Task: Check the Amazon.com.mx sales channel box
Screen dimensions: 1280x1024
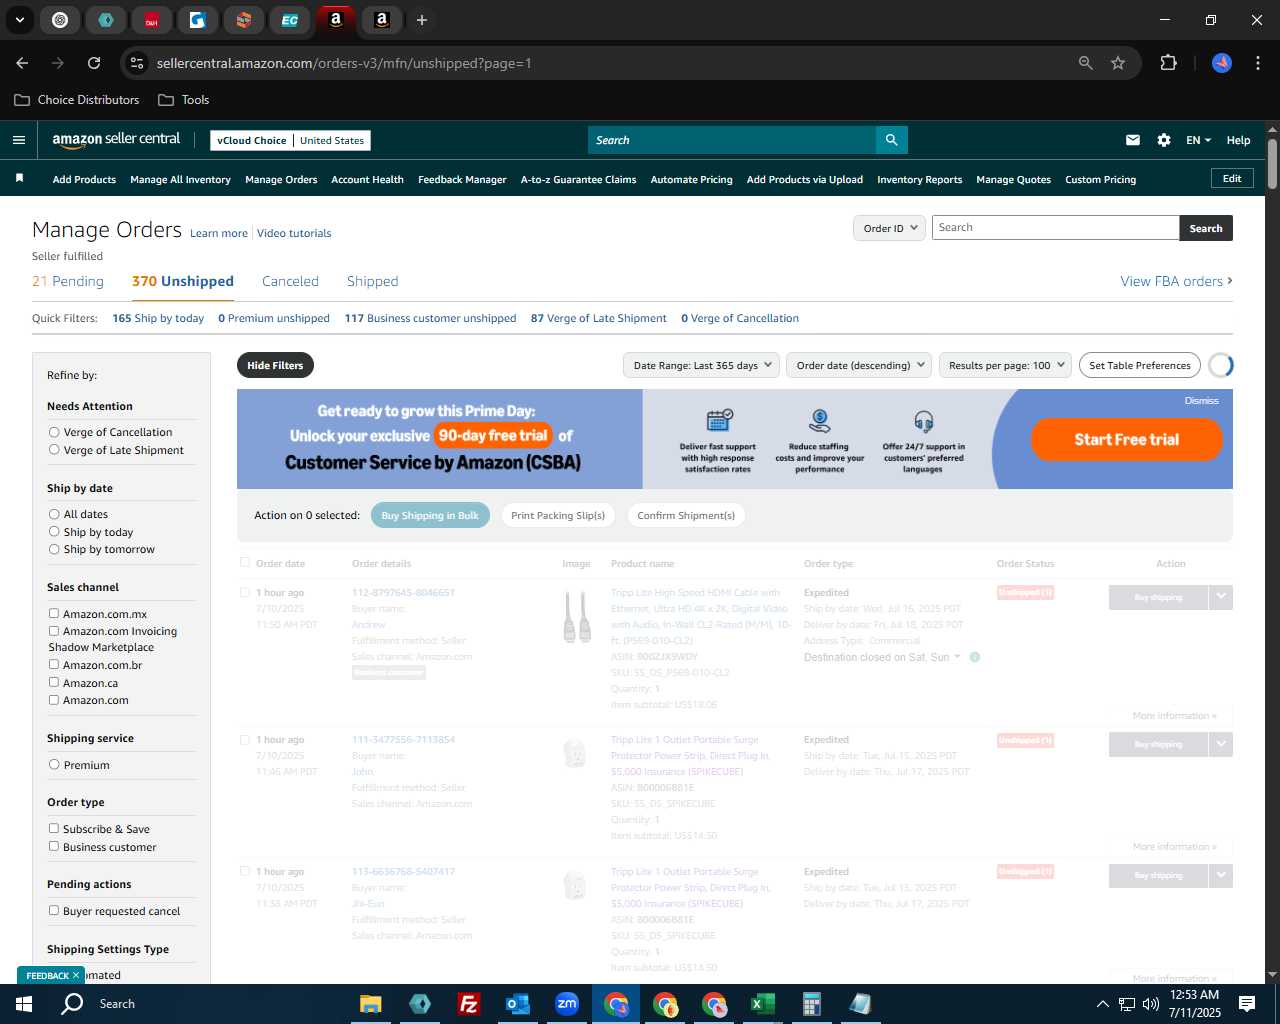Action: [54, 614]
